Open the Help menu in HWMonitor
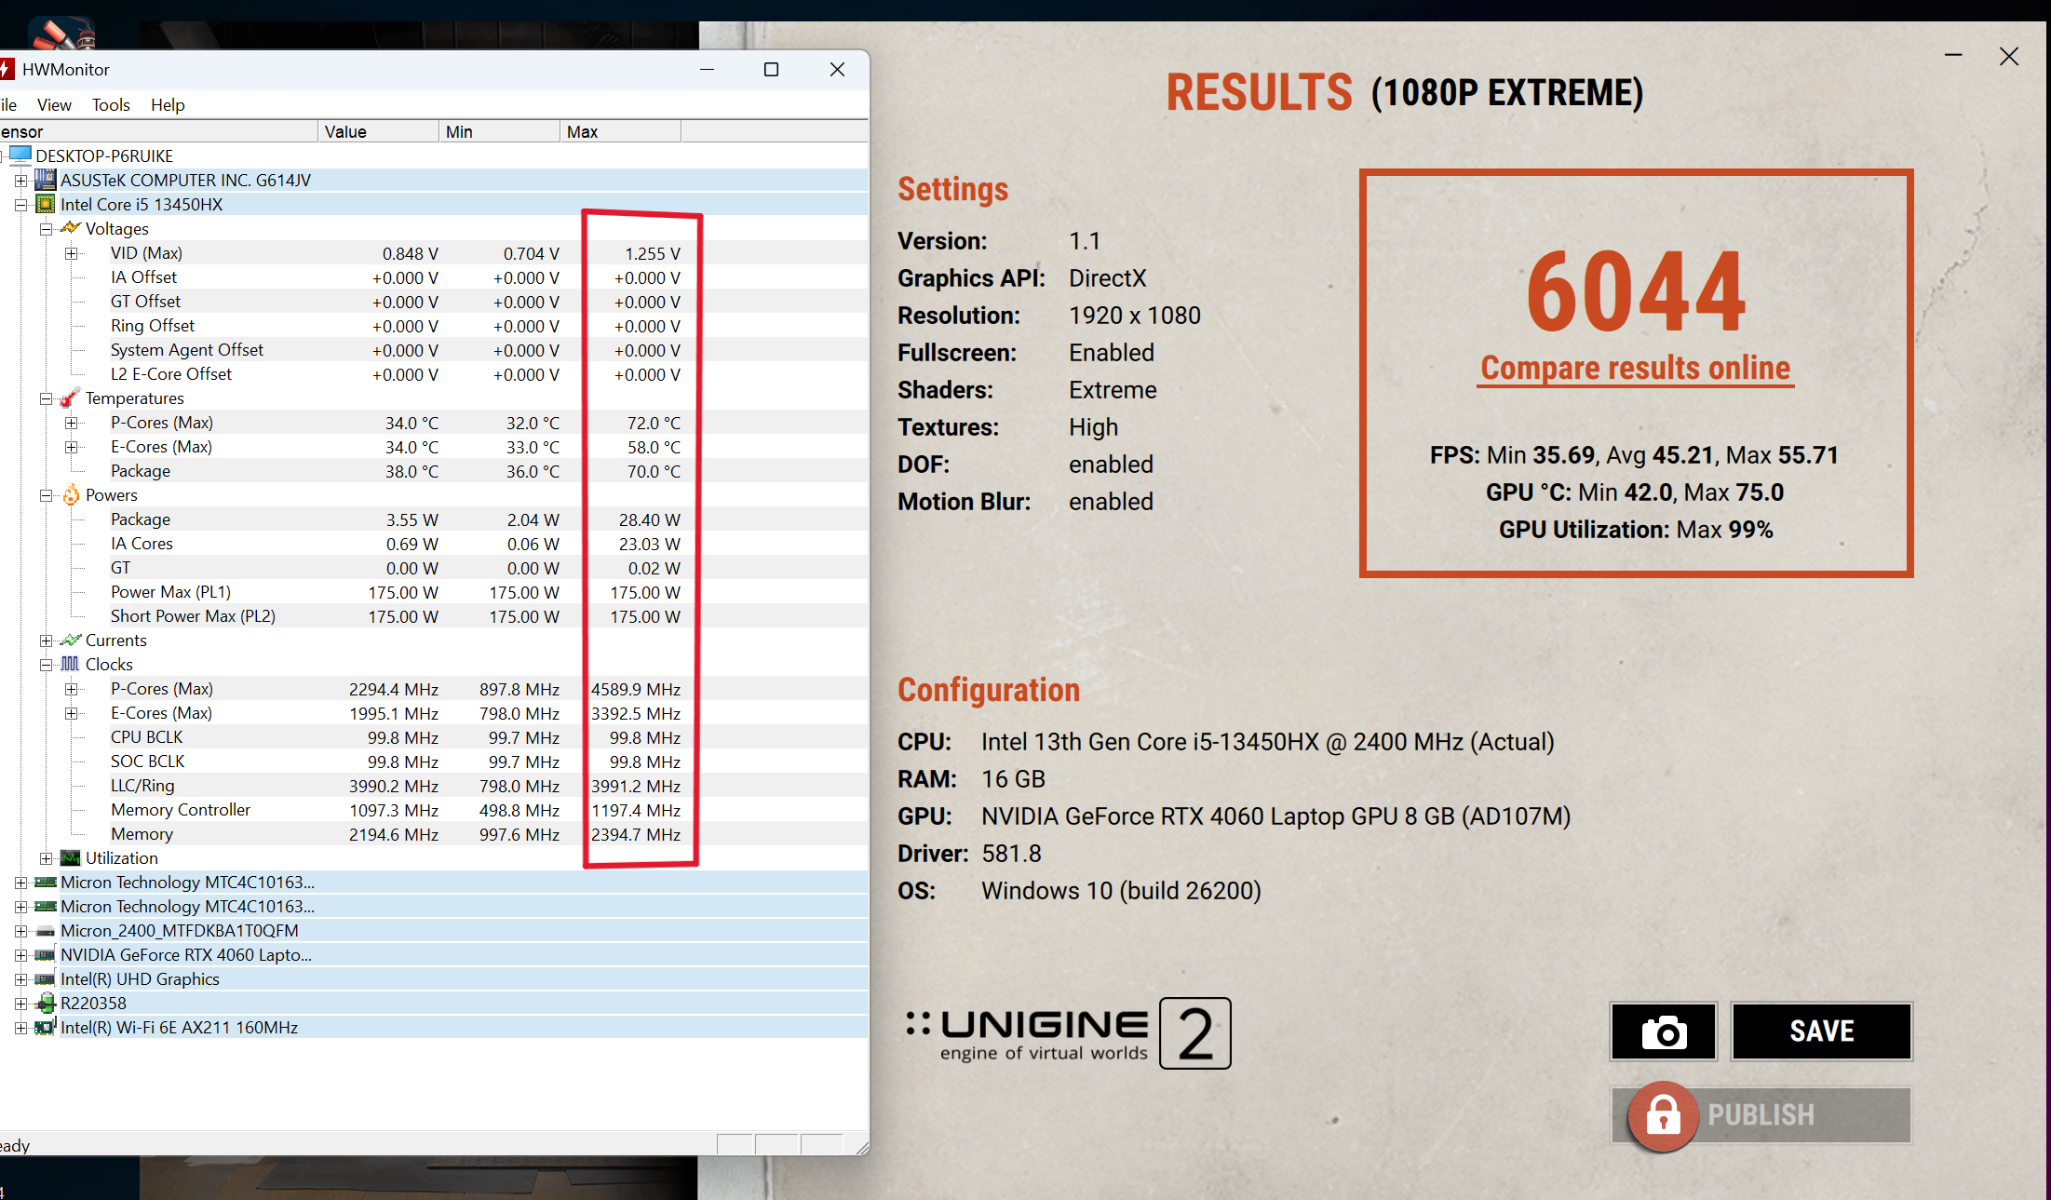 tap(168, 105)
